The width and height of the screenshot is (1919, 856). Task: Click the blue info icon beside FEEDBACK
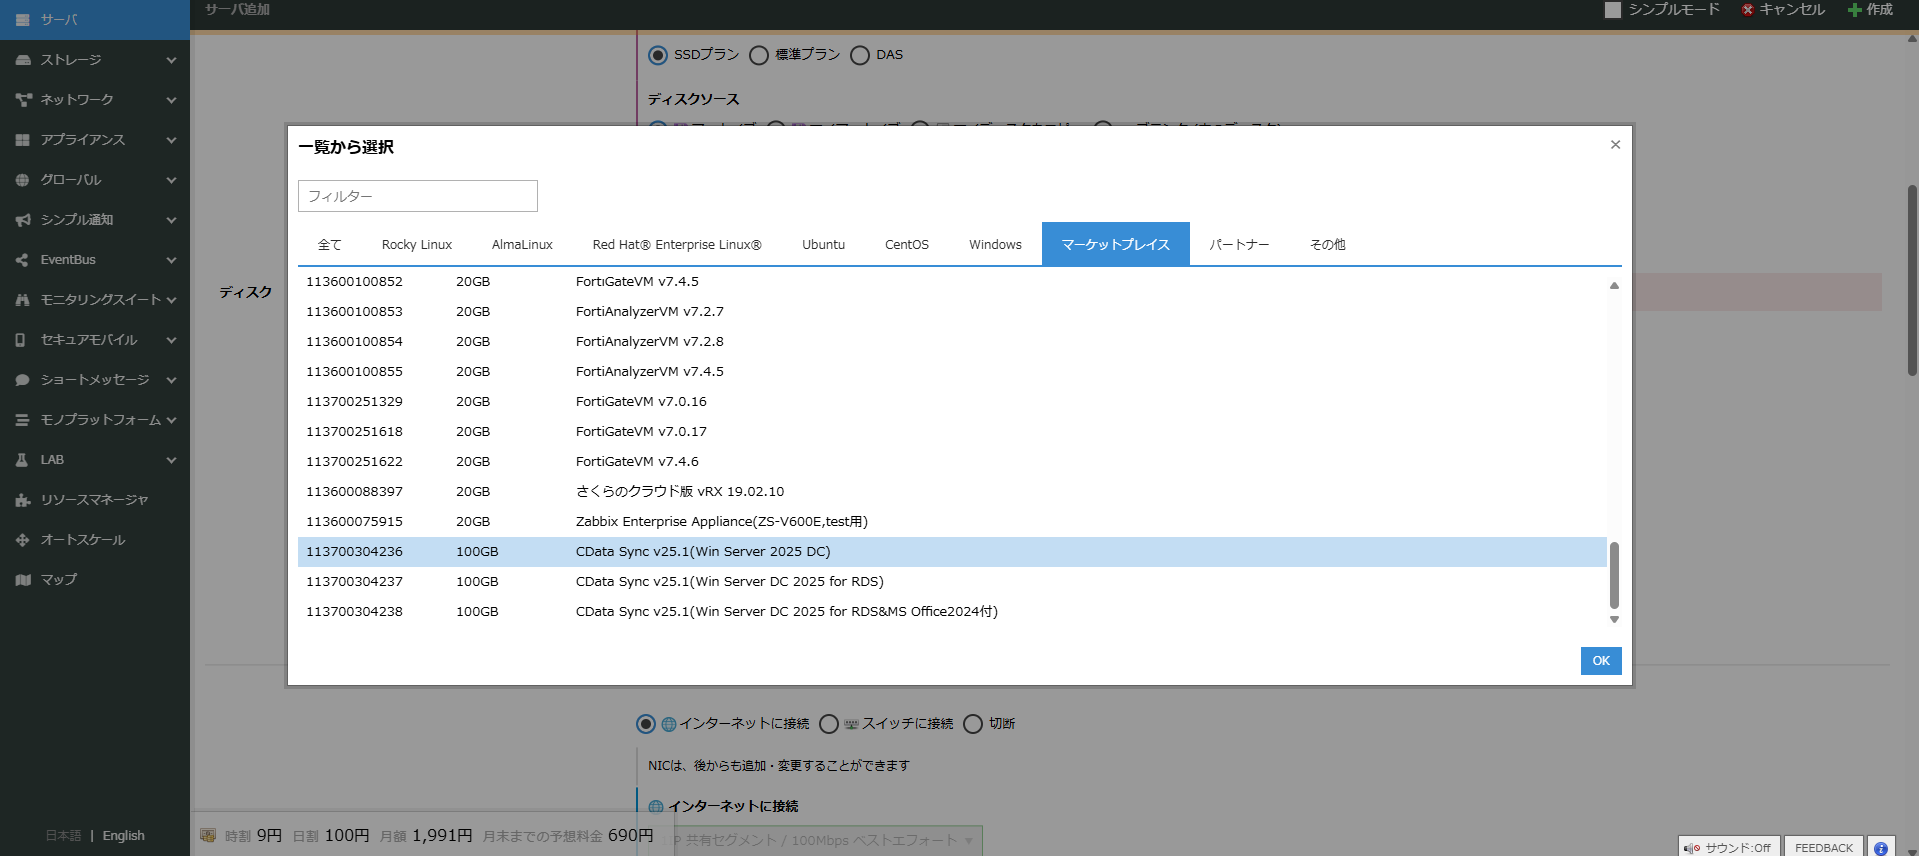click(1880, 848)
